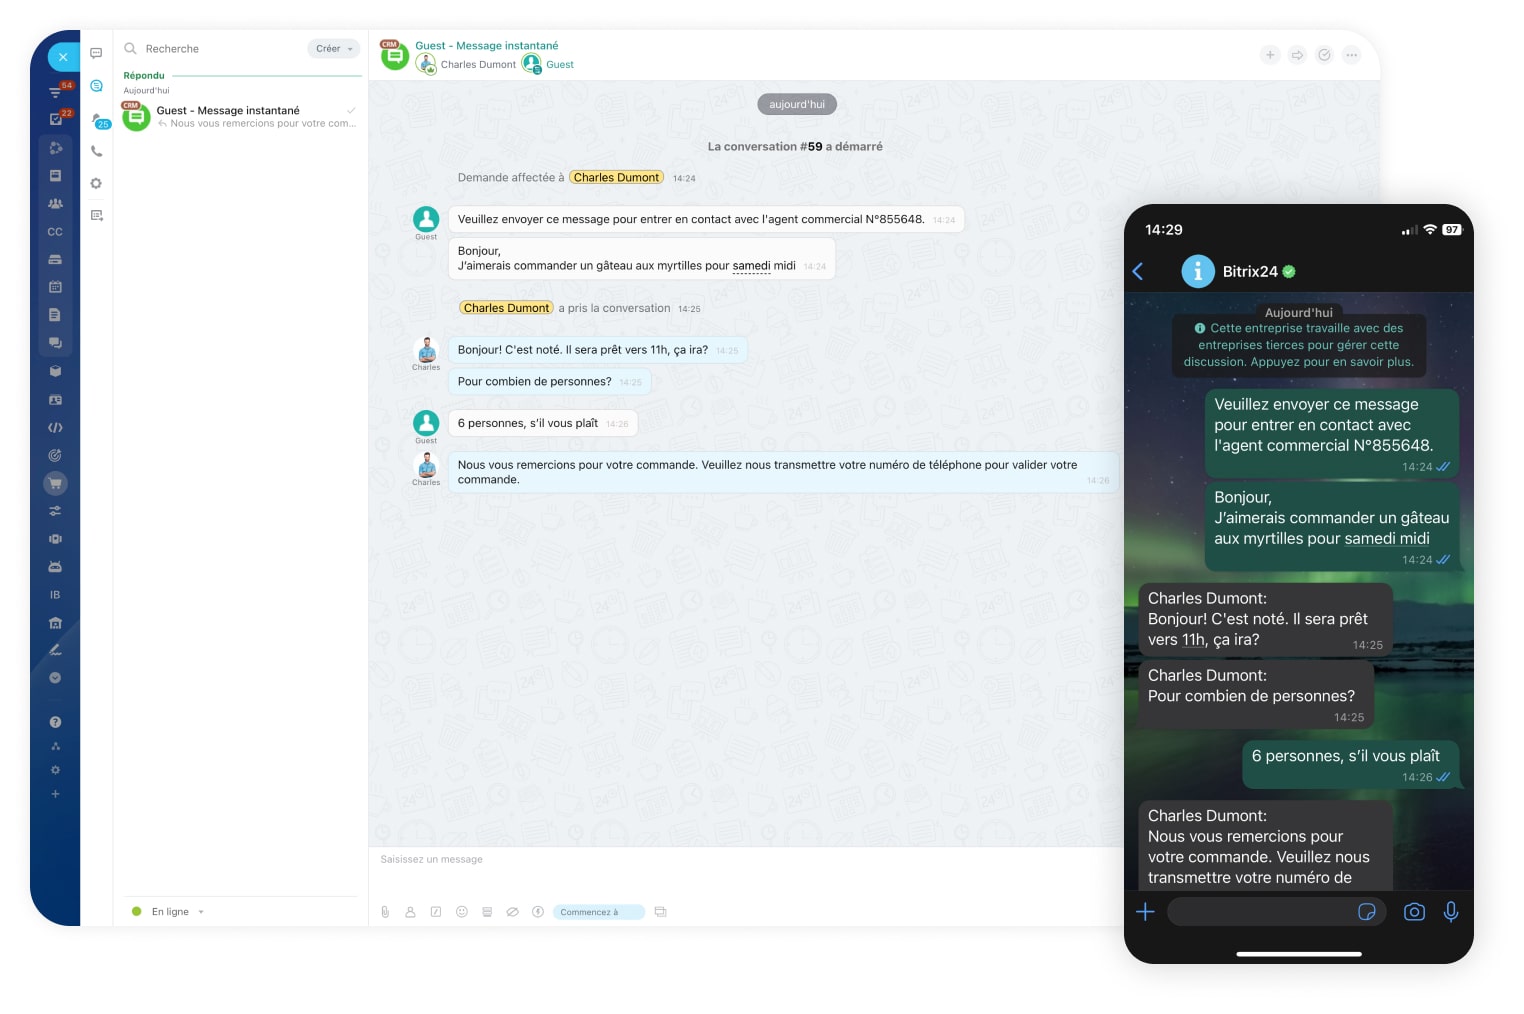1524x1014 pixels.
Task: Open the En ligne status dropdown
Action: pos(169,912)
